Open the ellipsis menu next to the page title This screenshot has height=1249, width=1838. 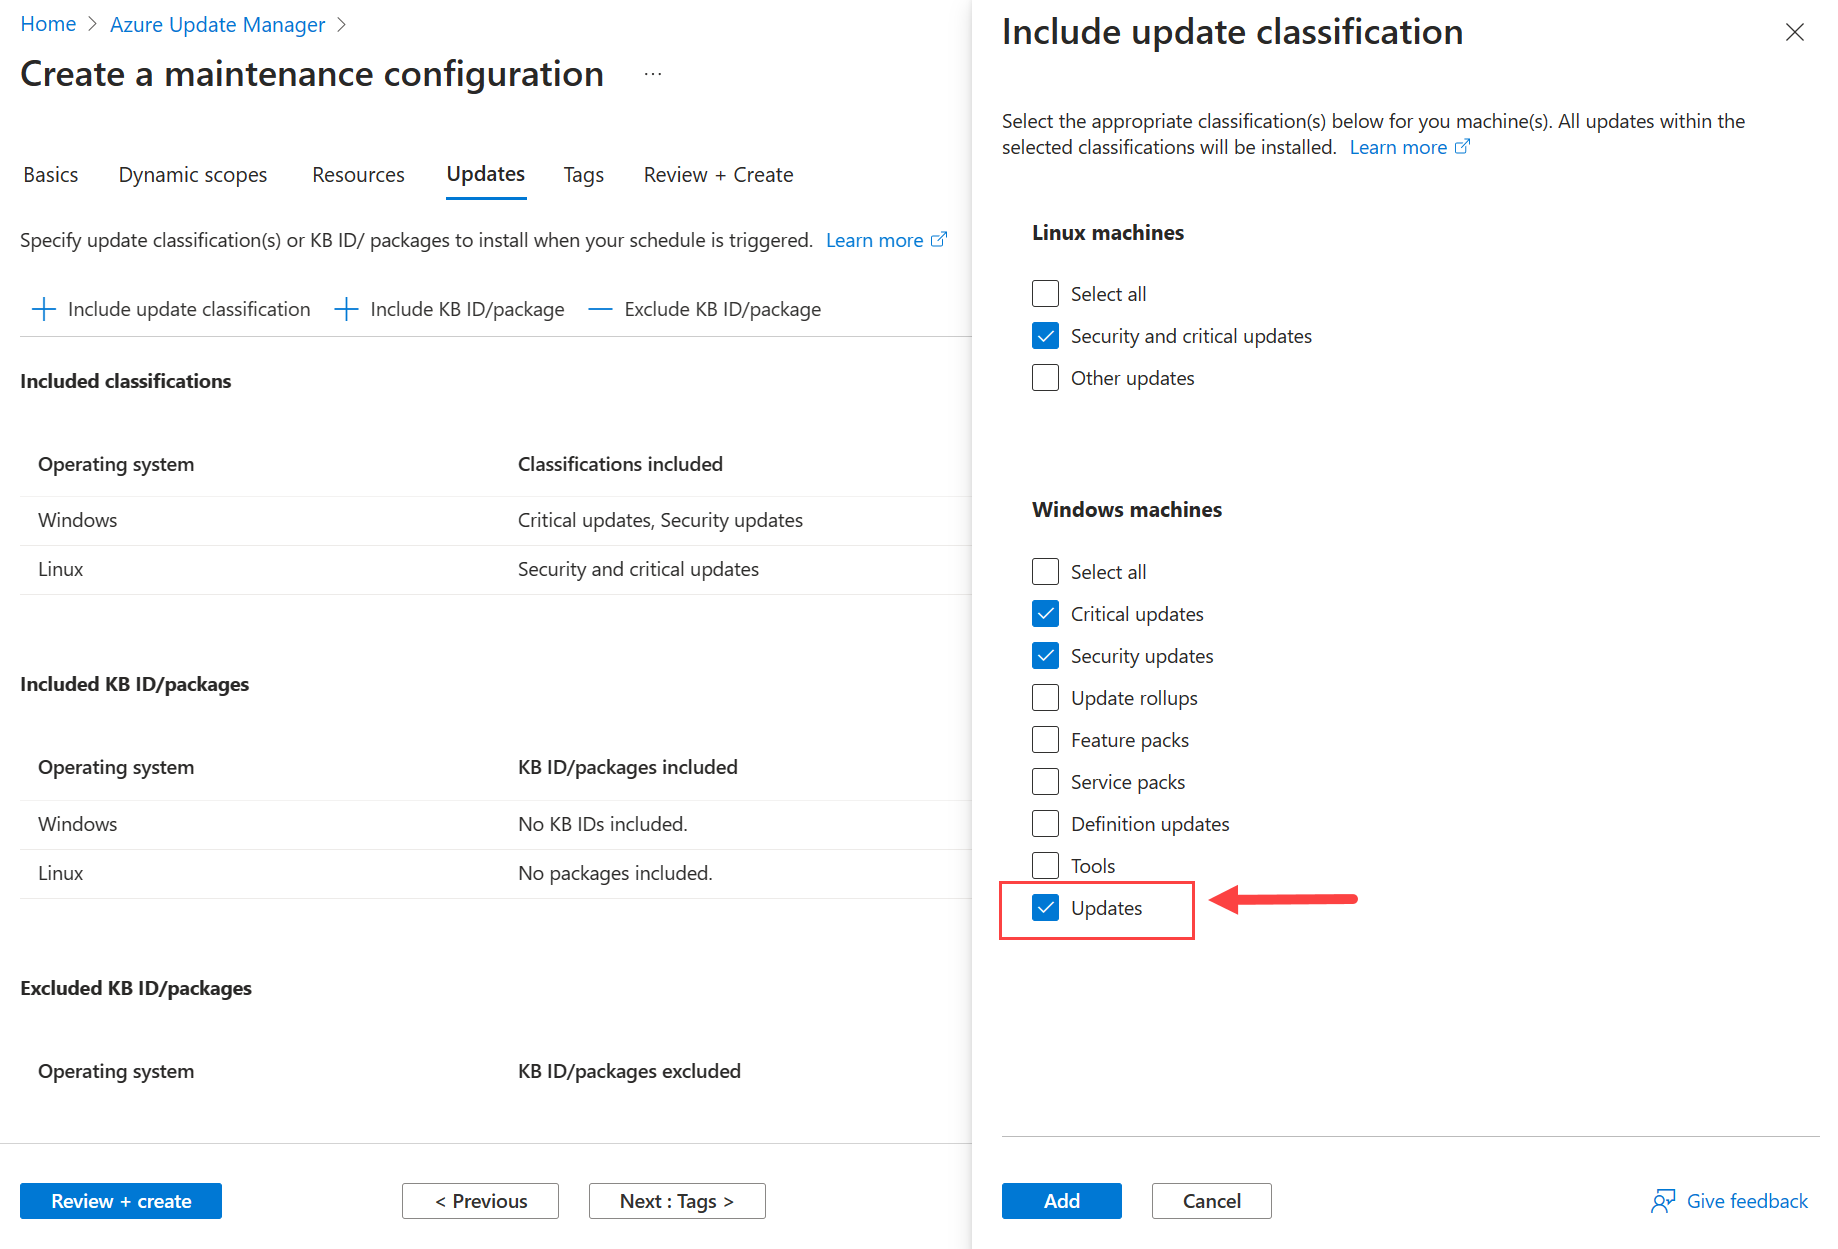[x=653, y=73]
